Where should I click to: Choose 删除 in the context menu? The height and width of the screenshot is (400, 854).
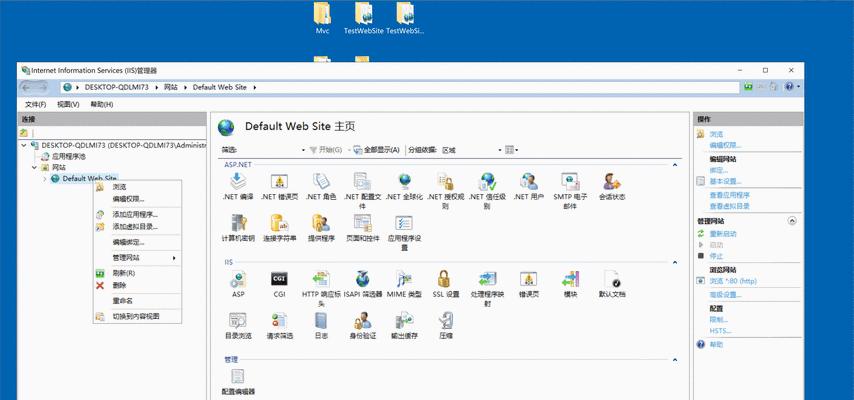137,285
